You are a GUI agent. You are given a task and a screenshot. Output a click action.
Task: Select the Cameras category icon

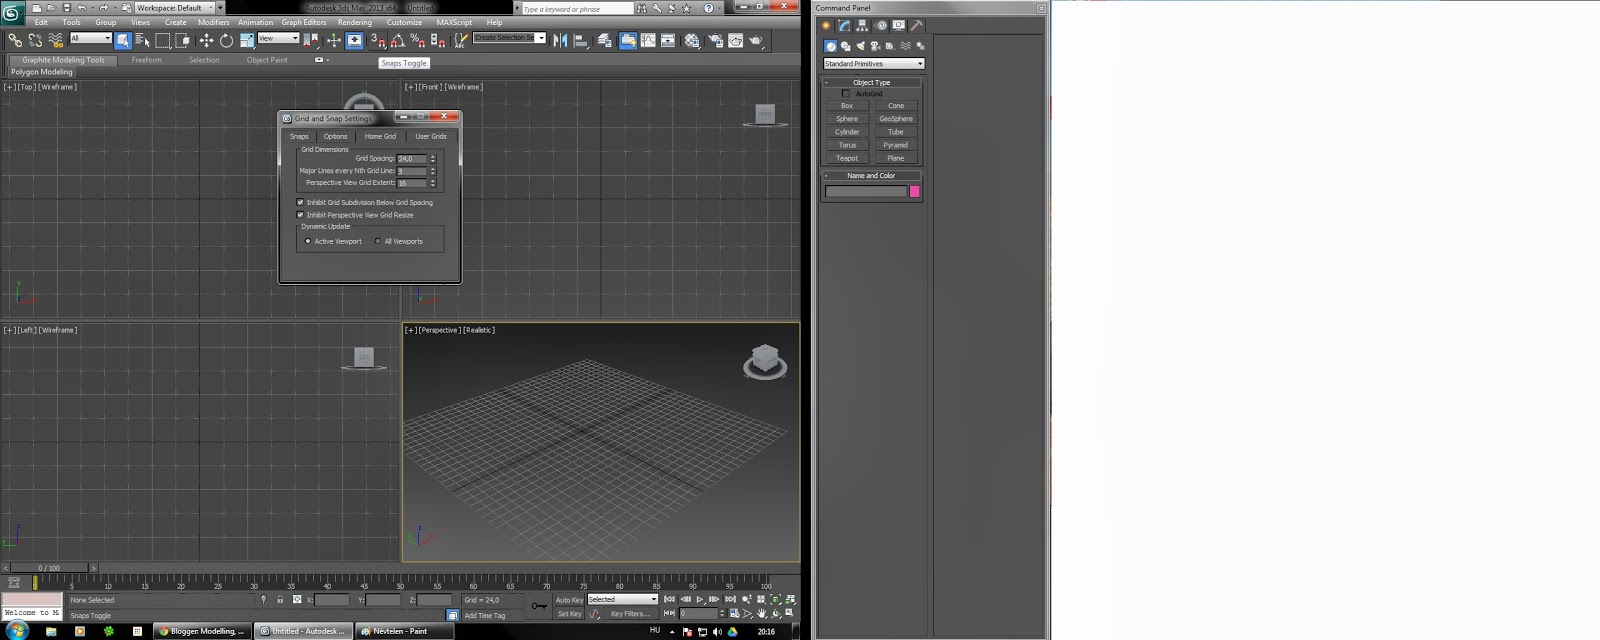pyautogui.click(x=875, y=46)
